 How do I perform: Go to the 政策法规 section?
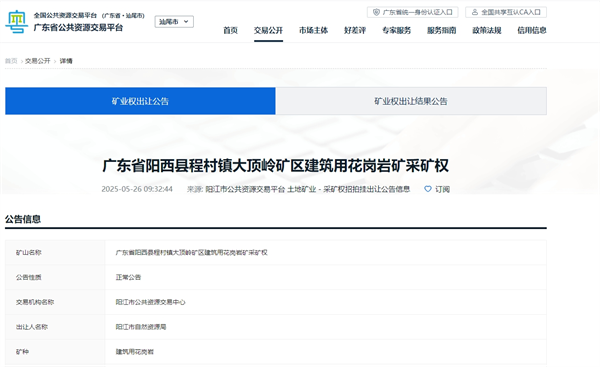tap(487, 30)
